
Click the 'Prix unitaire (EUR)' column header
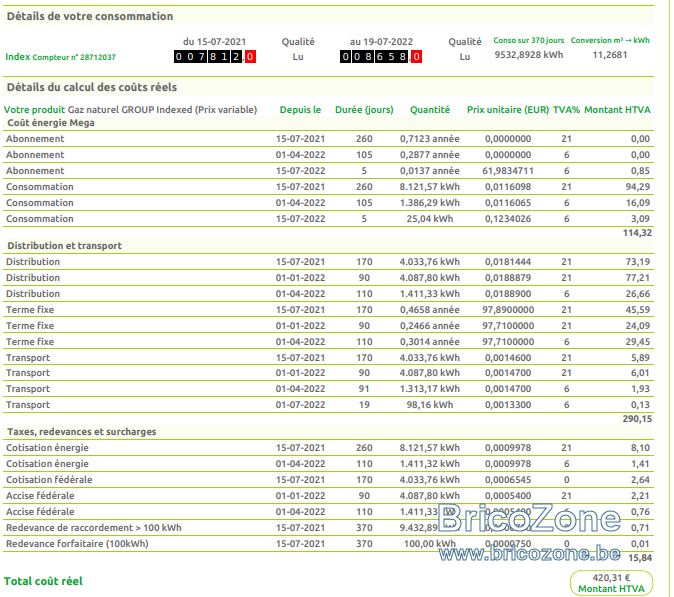[508, 110]
